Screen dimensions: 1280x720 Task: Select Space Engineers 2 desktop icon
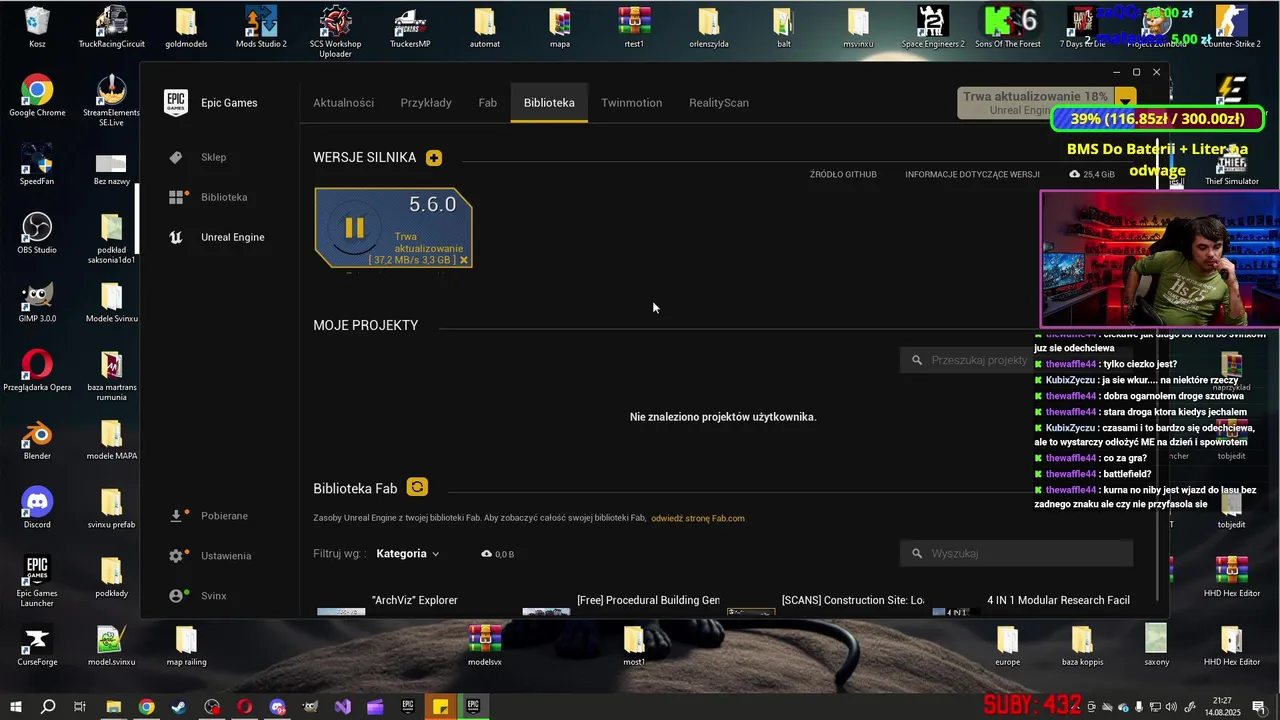pyautogui.click(x=933, y=27)
